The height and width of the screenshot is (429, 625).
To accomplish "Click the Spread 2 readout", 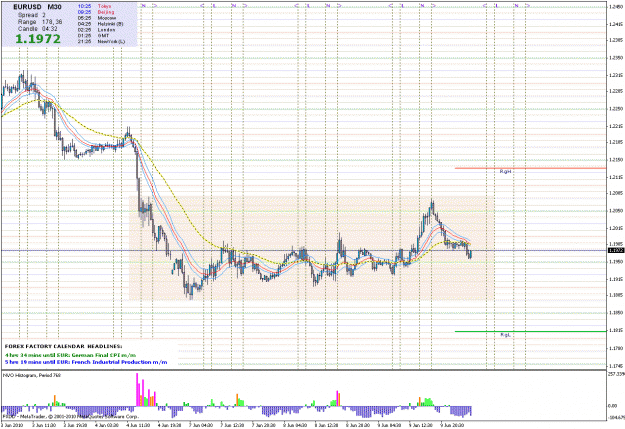I will click(x=32, y=15).
